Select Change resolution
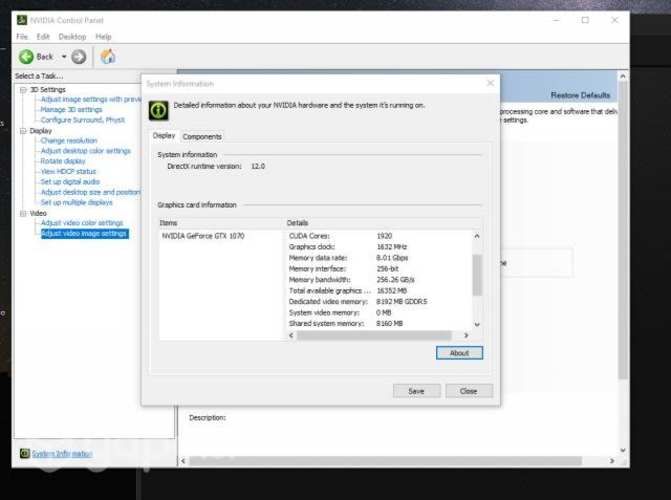The height and width of the screenshot is (500, 671). coord(69,140)
